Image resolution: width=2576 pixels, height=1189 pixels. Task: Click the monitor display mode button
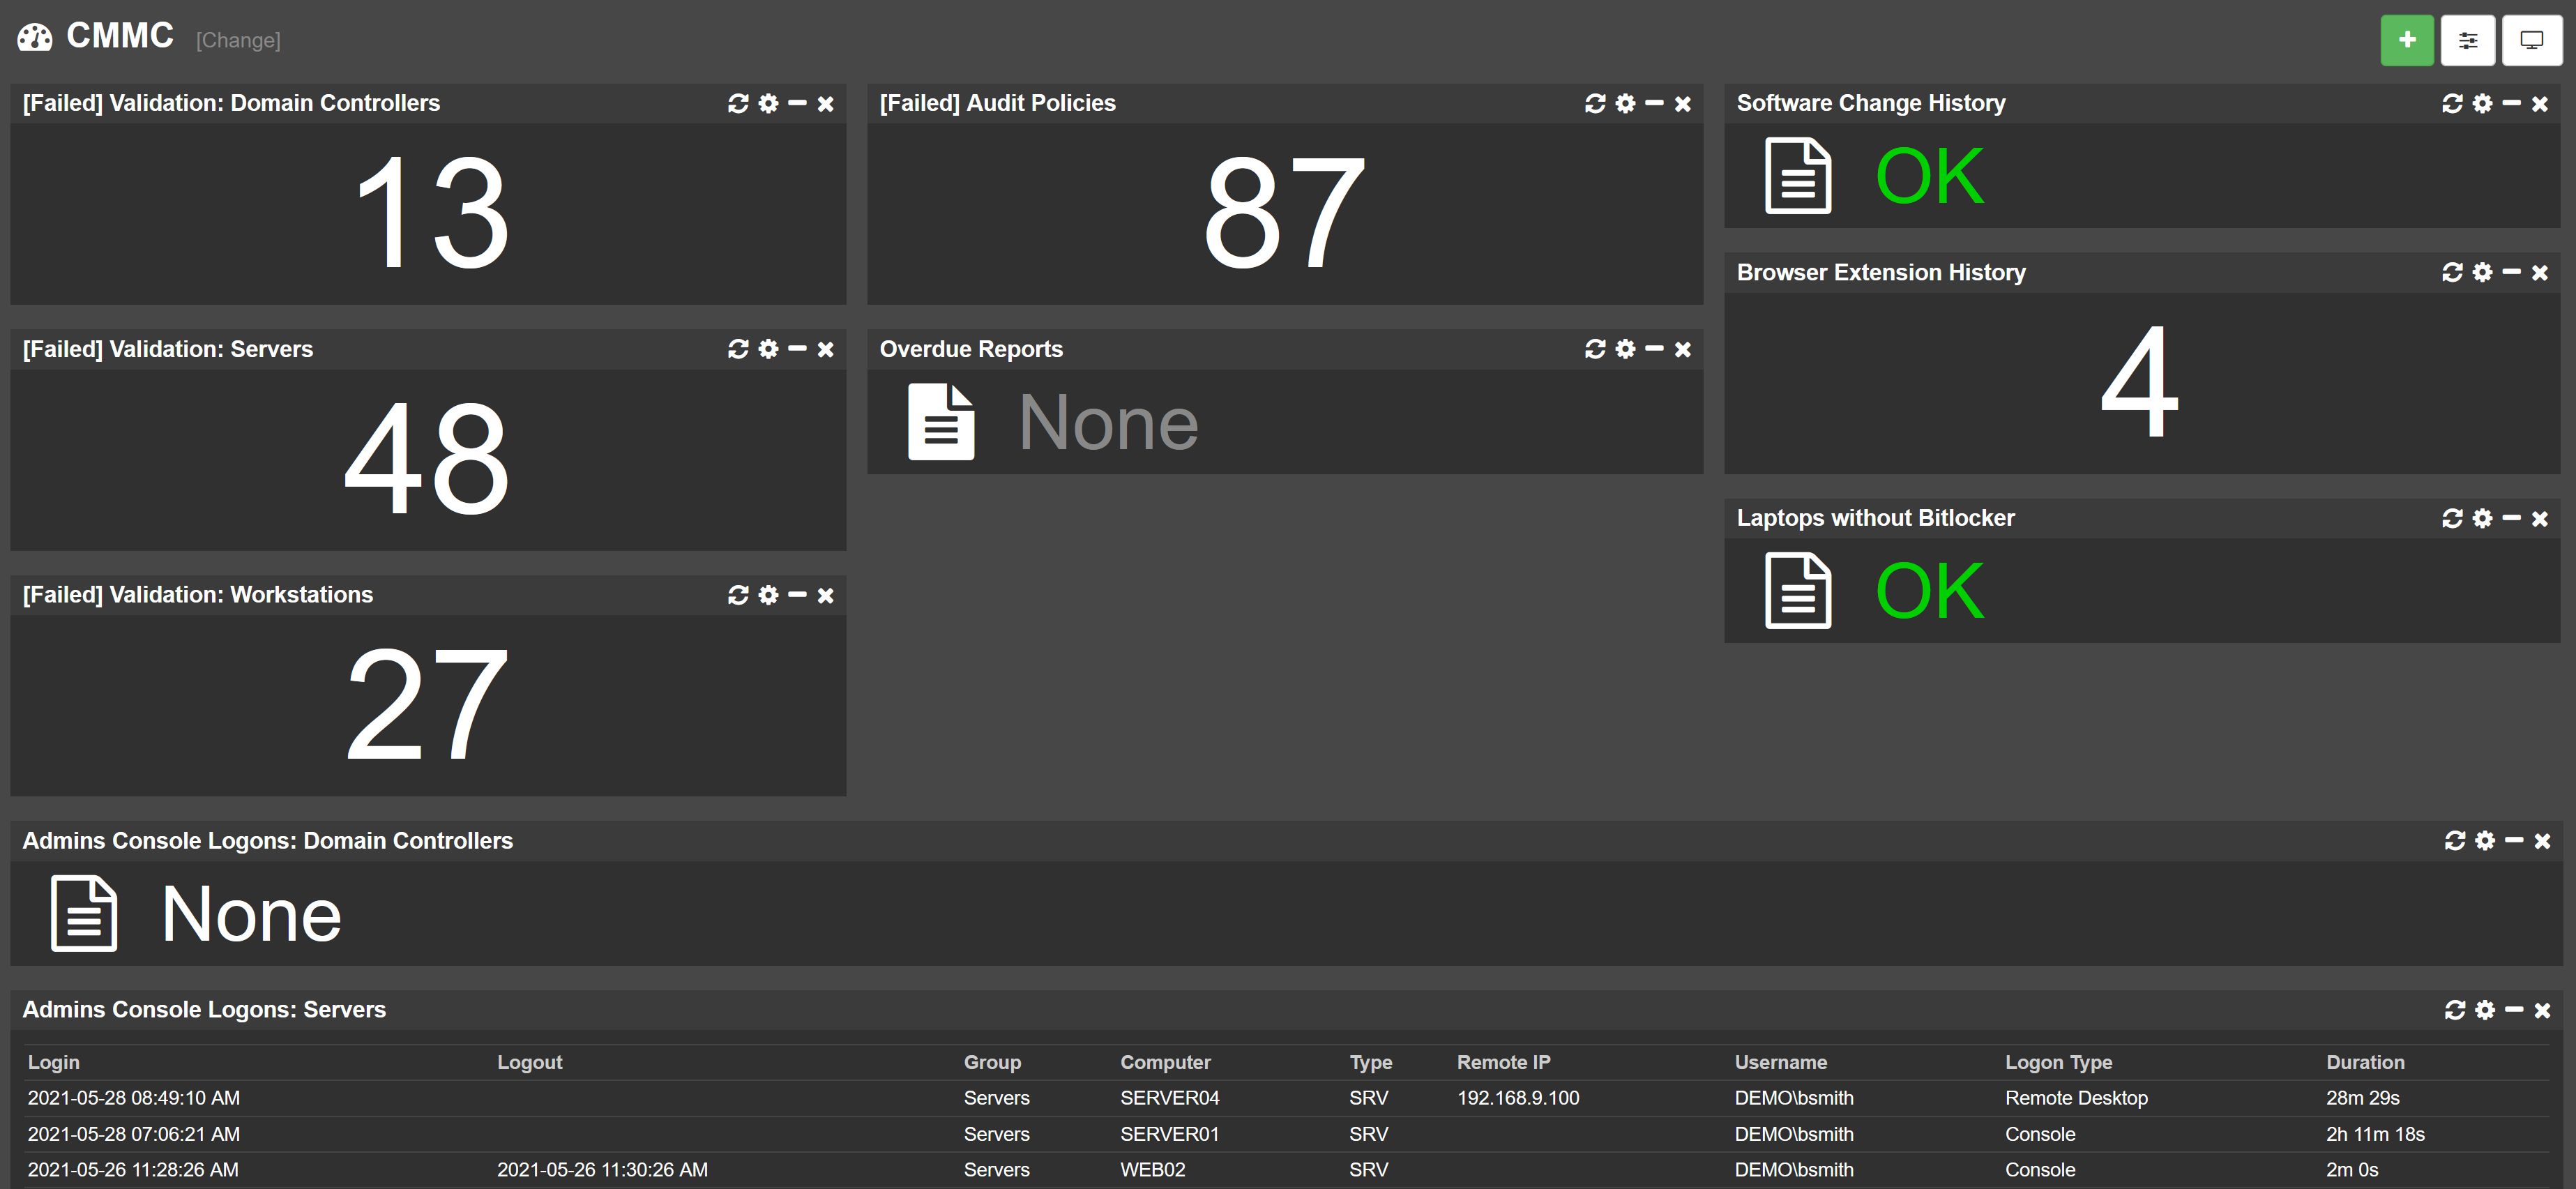coord(2531,40)
